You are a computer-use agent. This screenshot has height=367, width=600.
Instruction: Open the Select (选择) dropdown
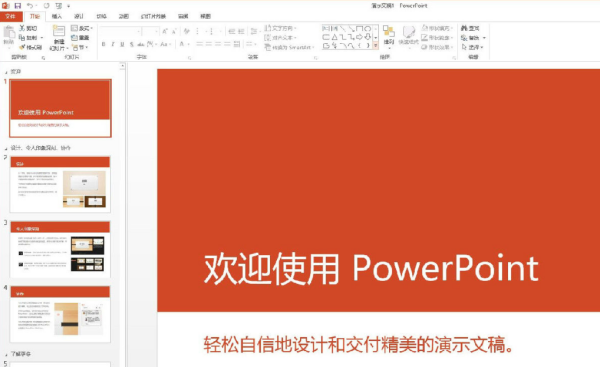[x=472, y=47]
